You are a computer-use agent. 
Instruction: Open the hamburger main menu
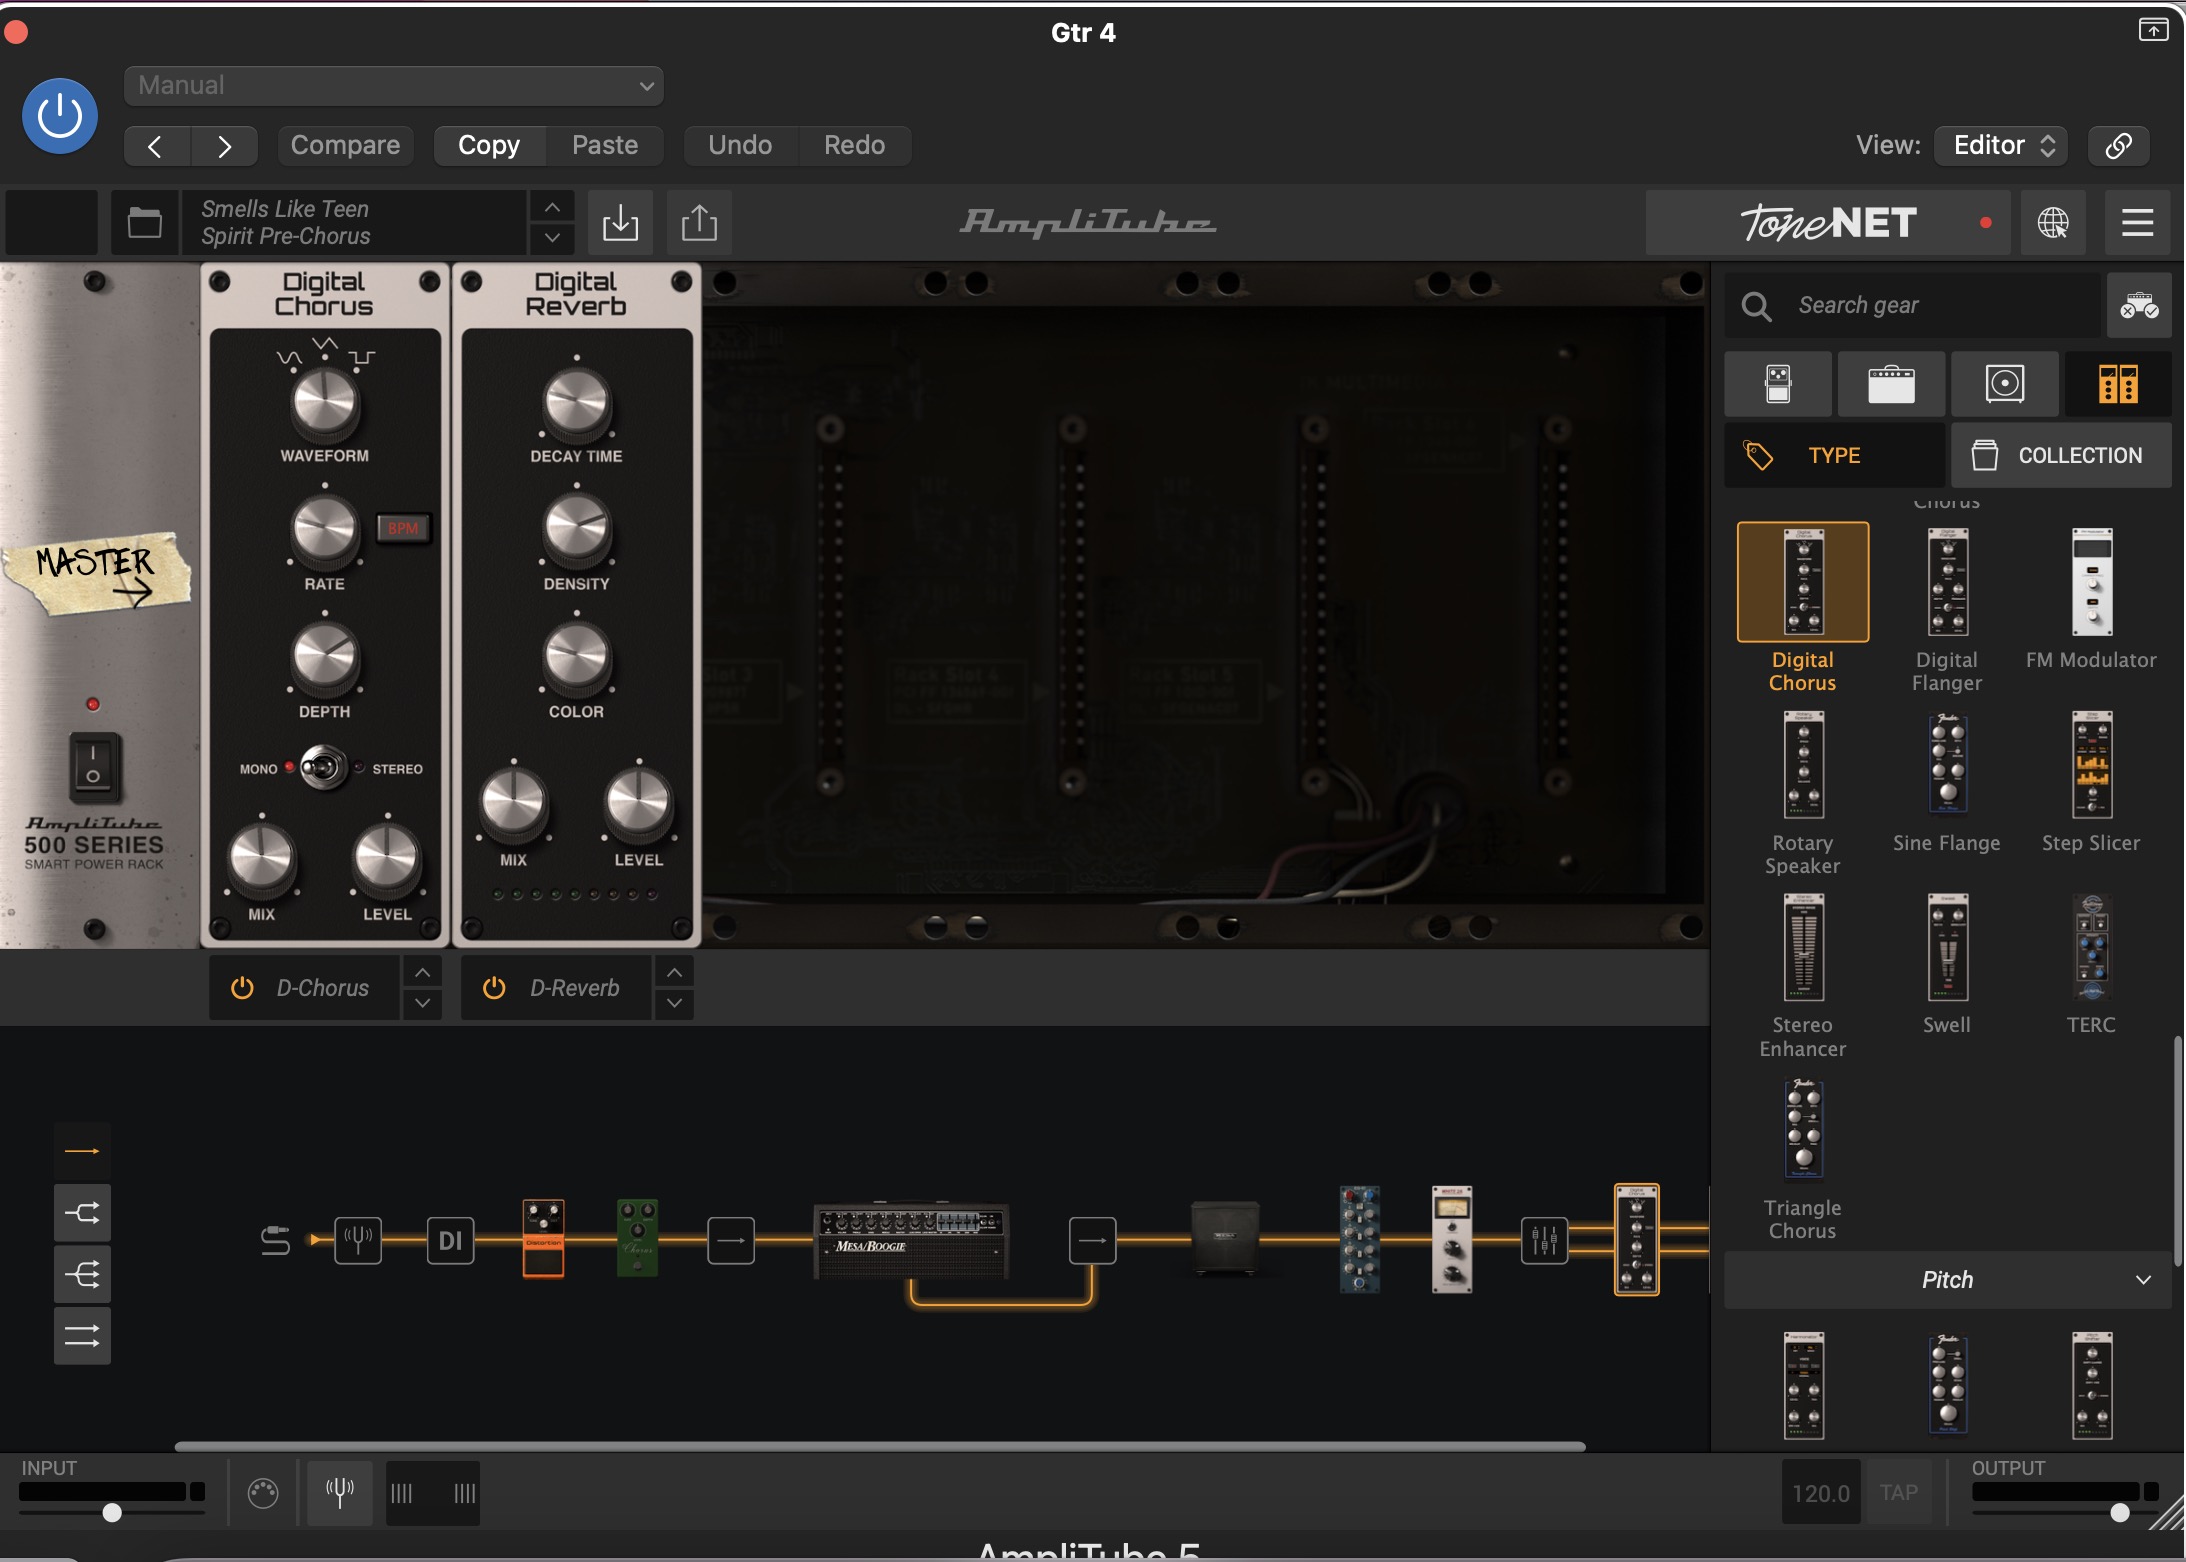click(x=2137, y=222)
